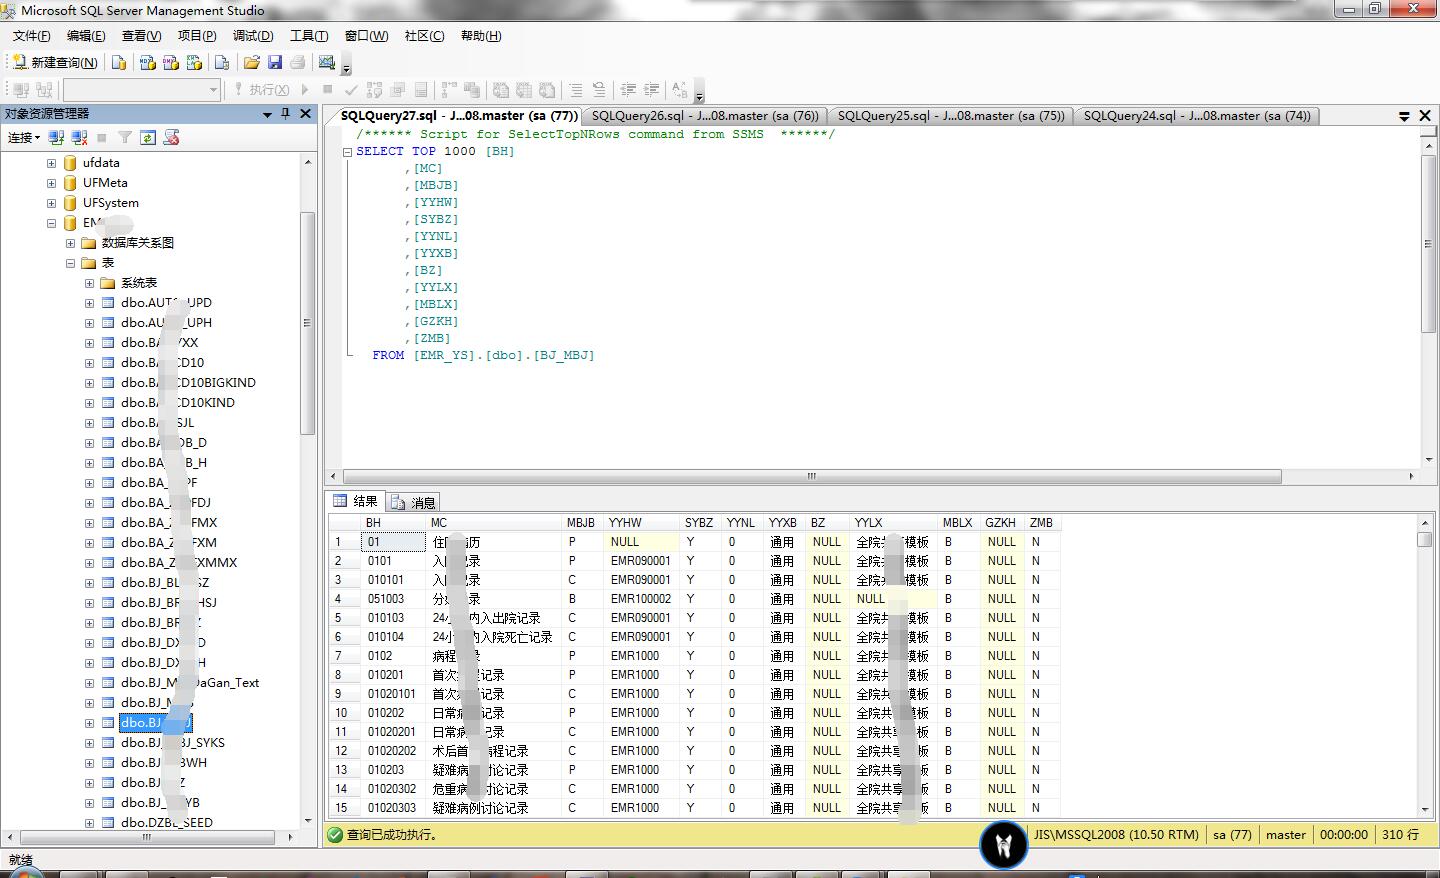
Task: Click the Uncomment selected lines icon
Action: tap(598, 89)
